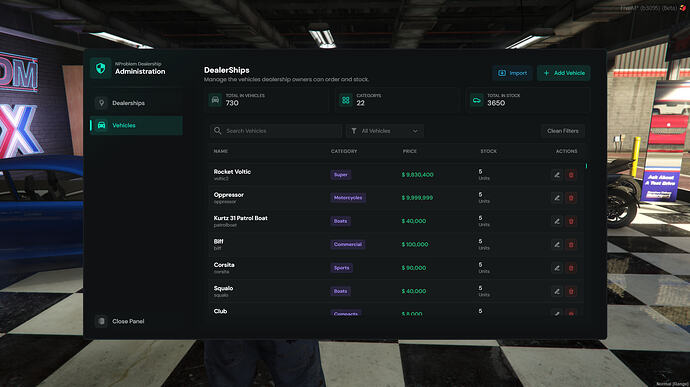Edit the Biff commercial vehicle
Viewport: 690px width, 387px height.
[x=557, y=244]
